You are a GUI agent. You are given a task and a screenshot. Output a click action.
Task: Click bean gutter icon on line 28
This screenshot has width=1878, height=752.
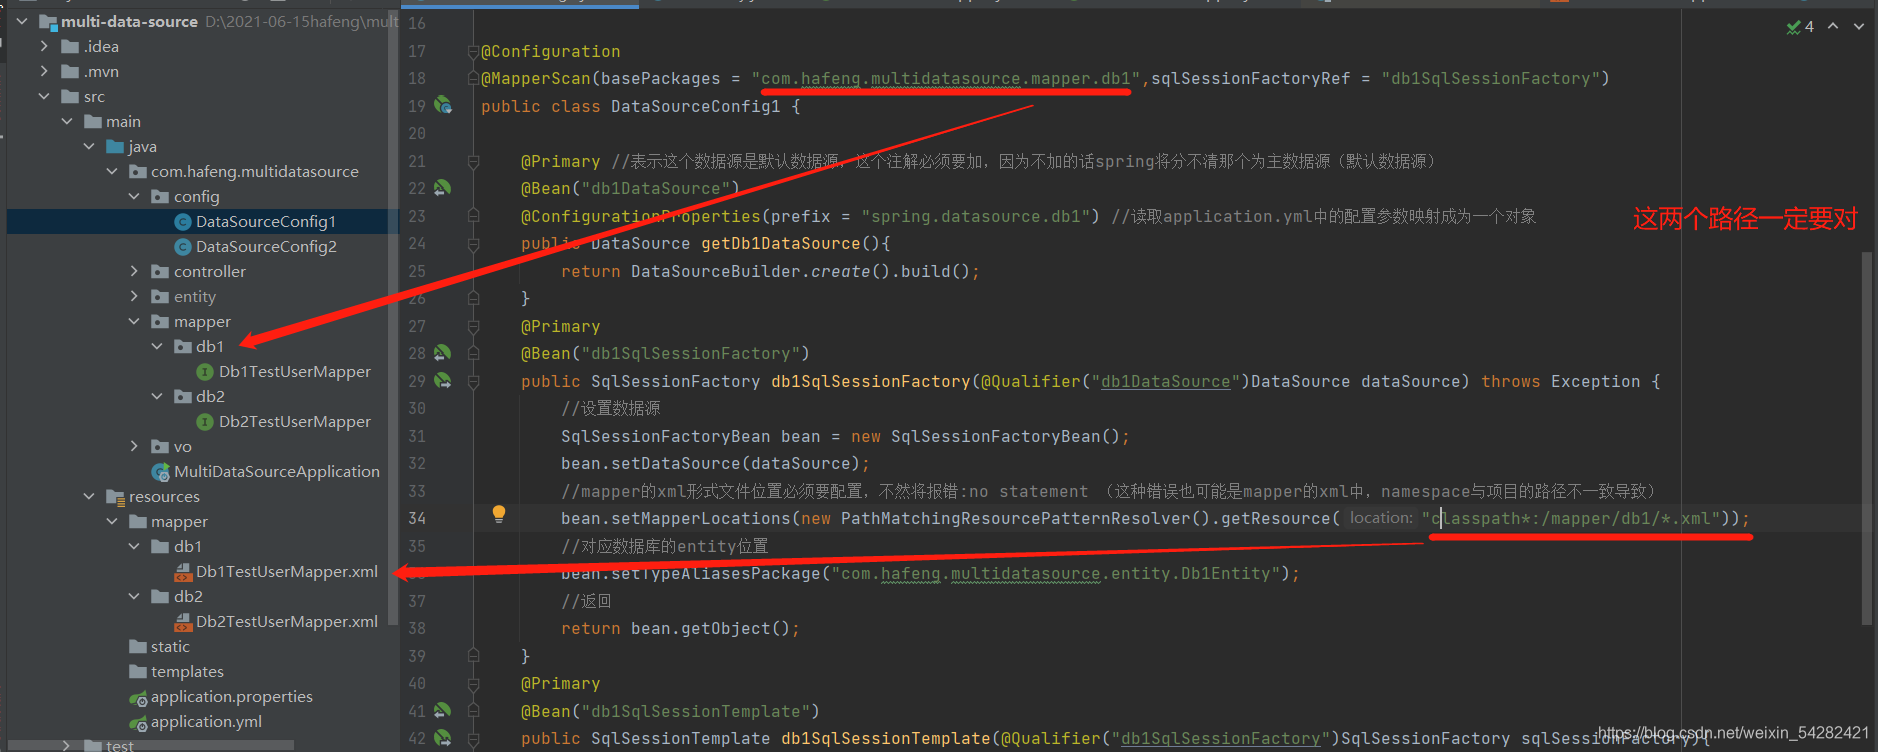click(442, 352)
